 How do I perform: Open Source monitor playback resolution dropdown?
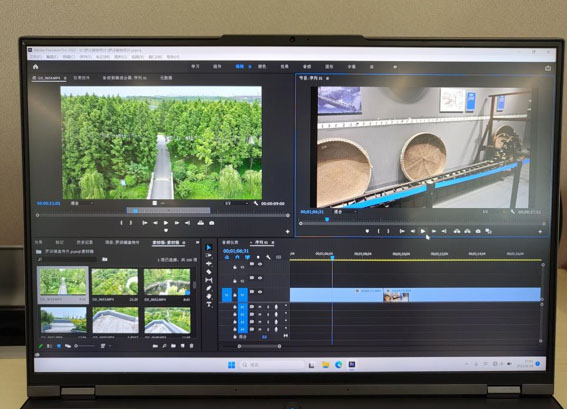click(236, 204)
